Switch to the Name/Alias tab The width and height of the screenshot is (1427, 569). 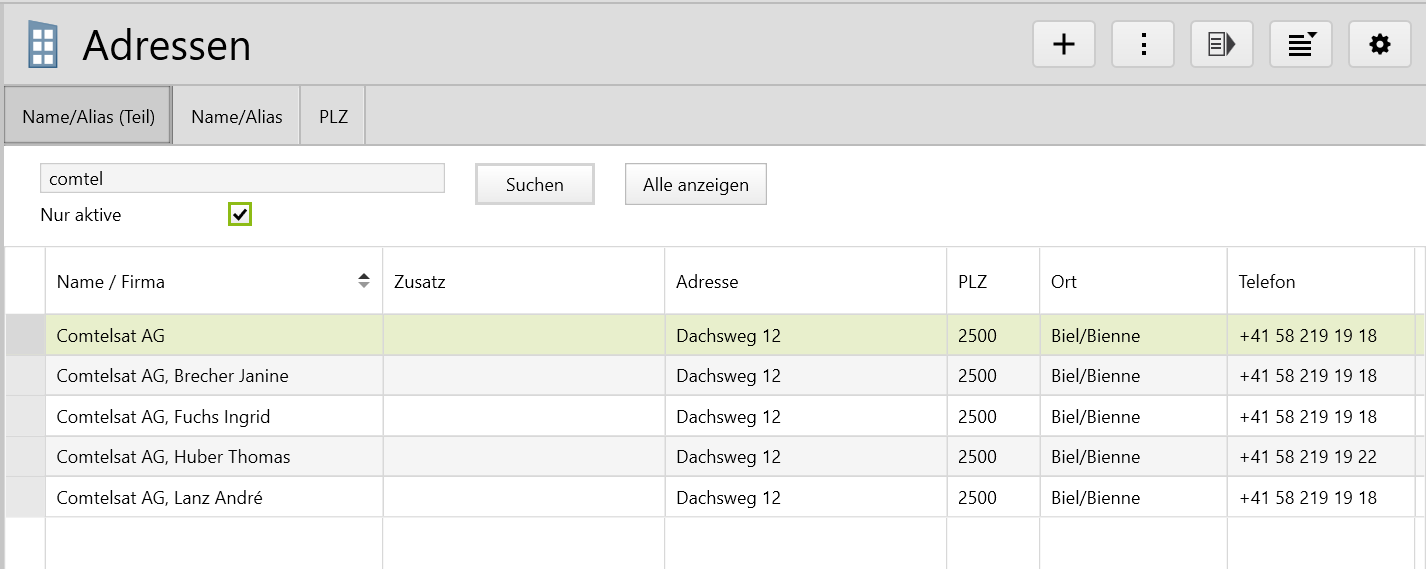pyautogui.click(x=237, y=117)
